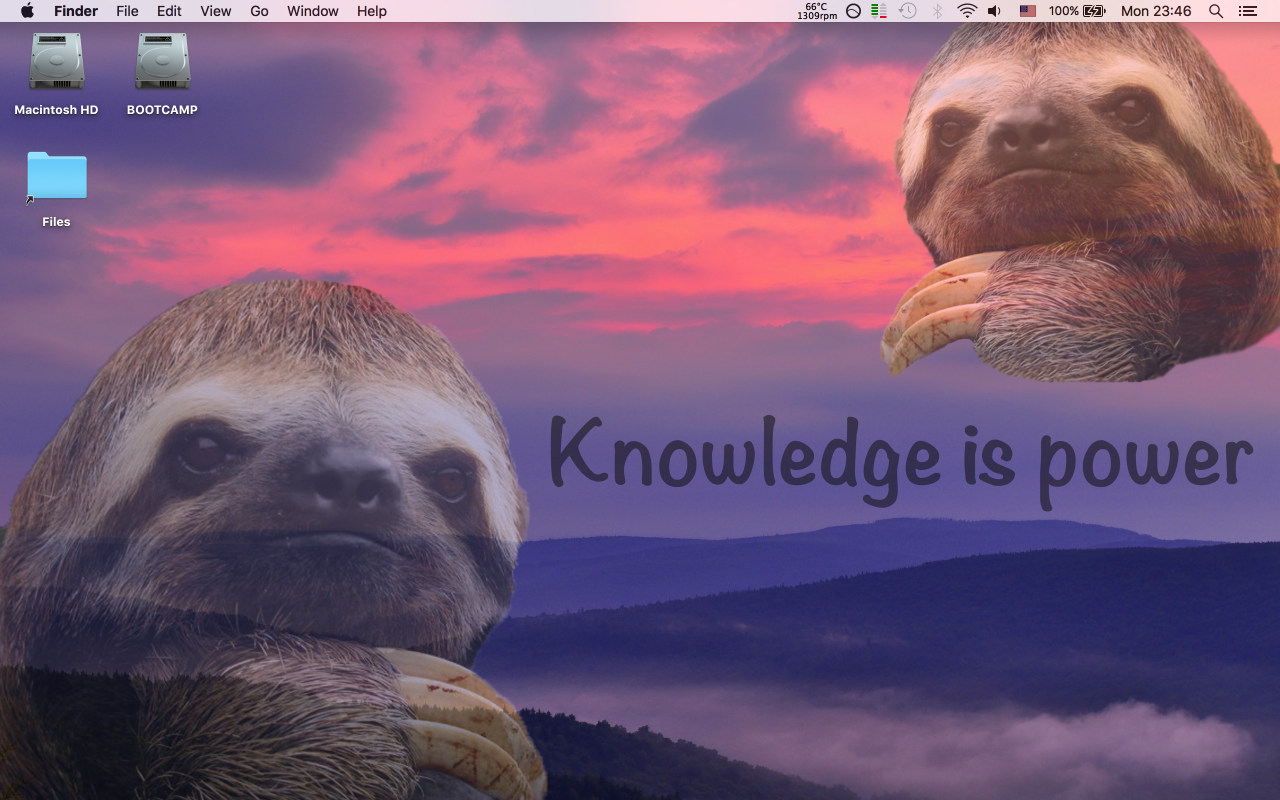Viewport: 1280px width, 800px height.
Task: Click the Files folder label
Action: point(56,222)
